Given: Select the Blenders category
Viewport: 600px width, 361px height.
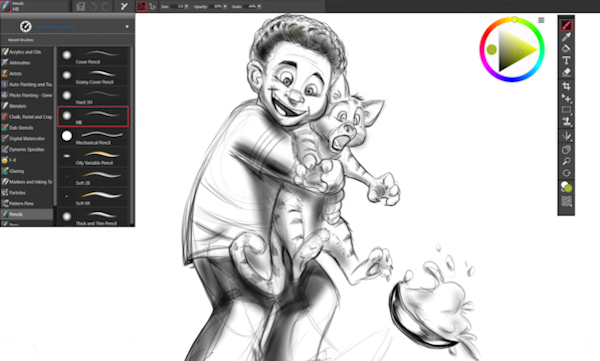Looking at the screenshot, I should point(27,106).
